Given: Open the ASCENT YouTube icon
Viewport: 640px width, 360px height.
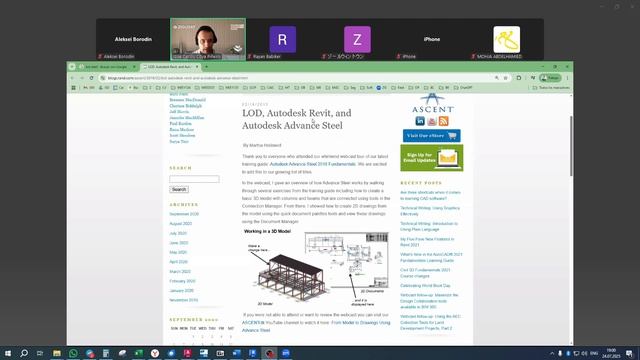Looking at the screenshot, I should click(x=432, y=121).
